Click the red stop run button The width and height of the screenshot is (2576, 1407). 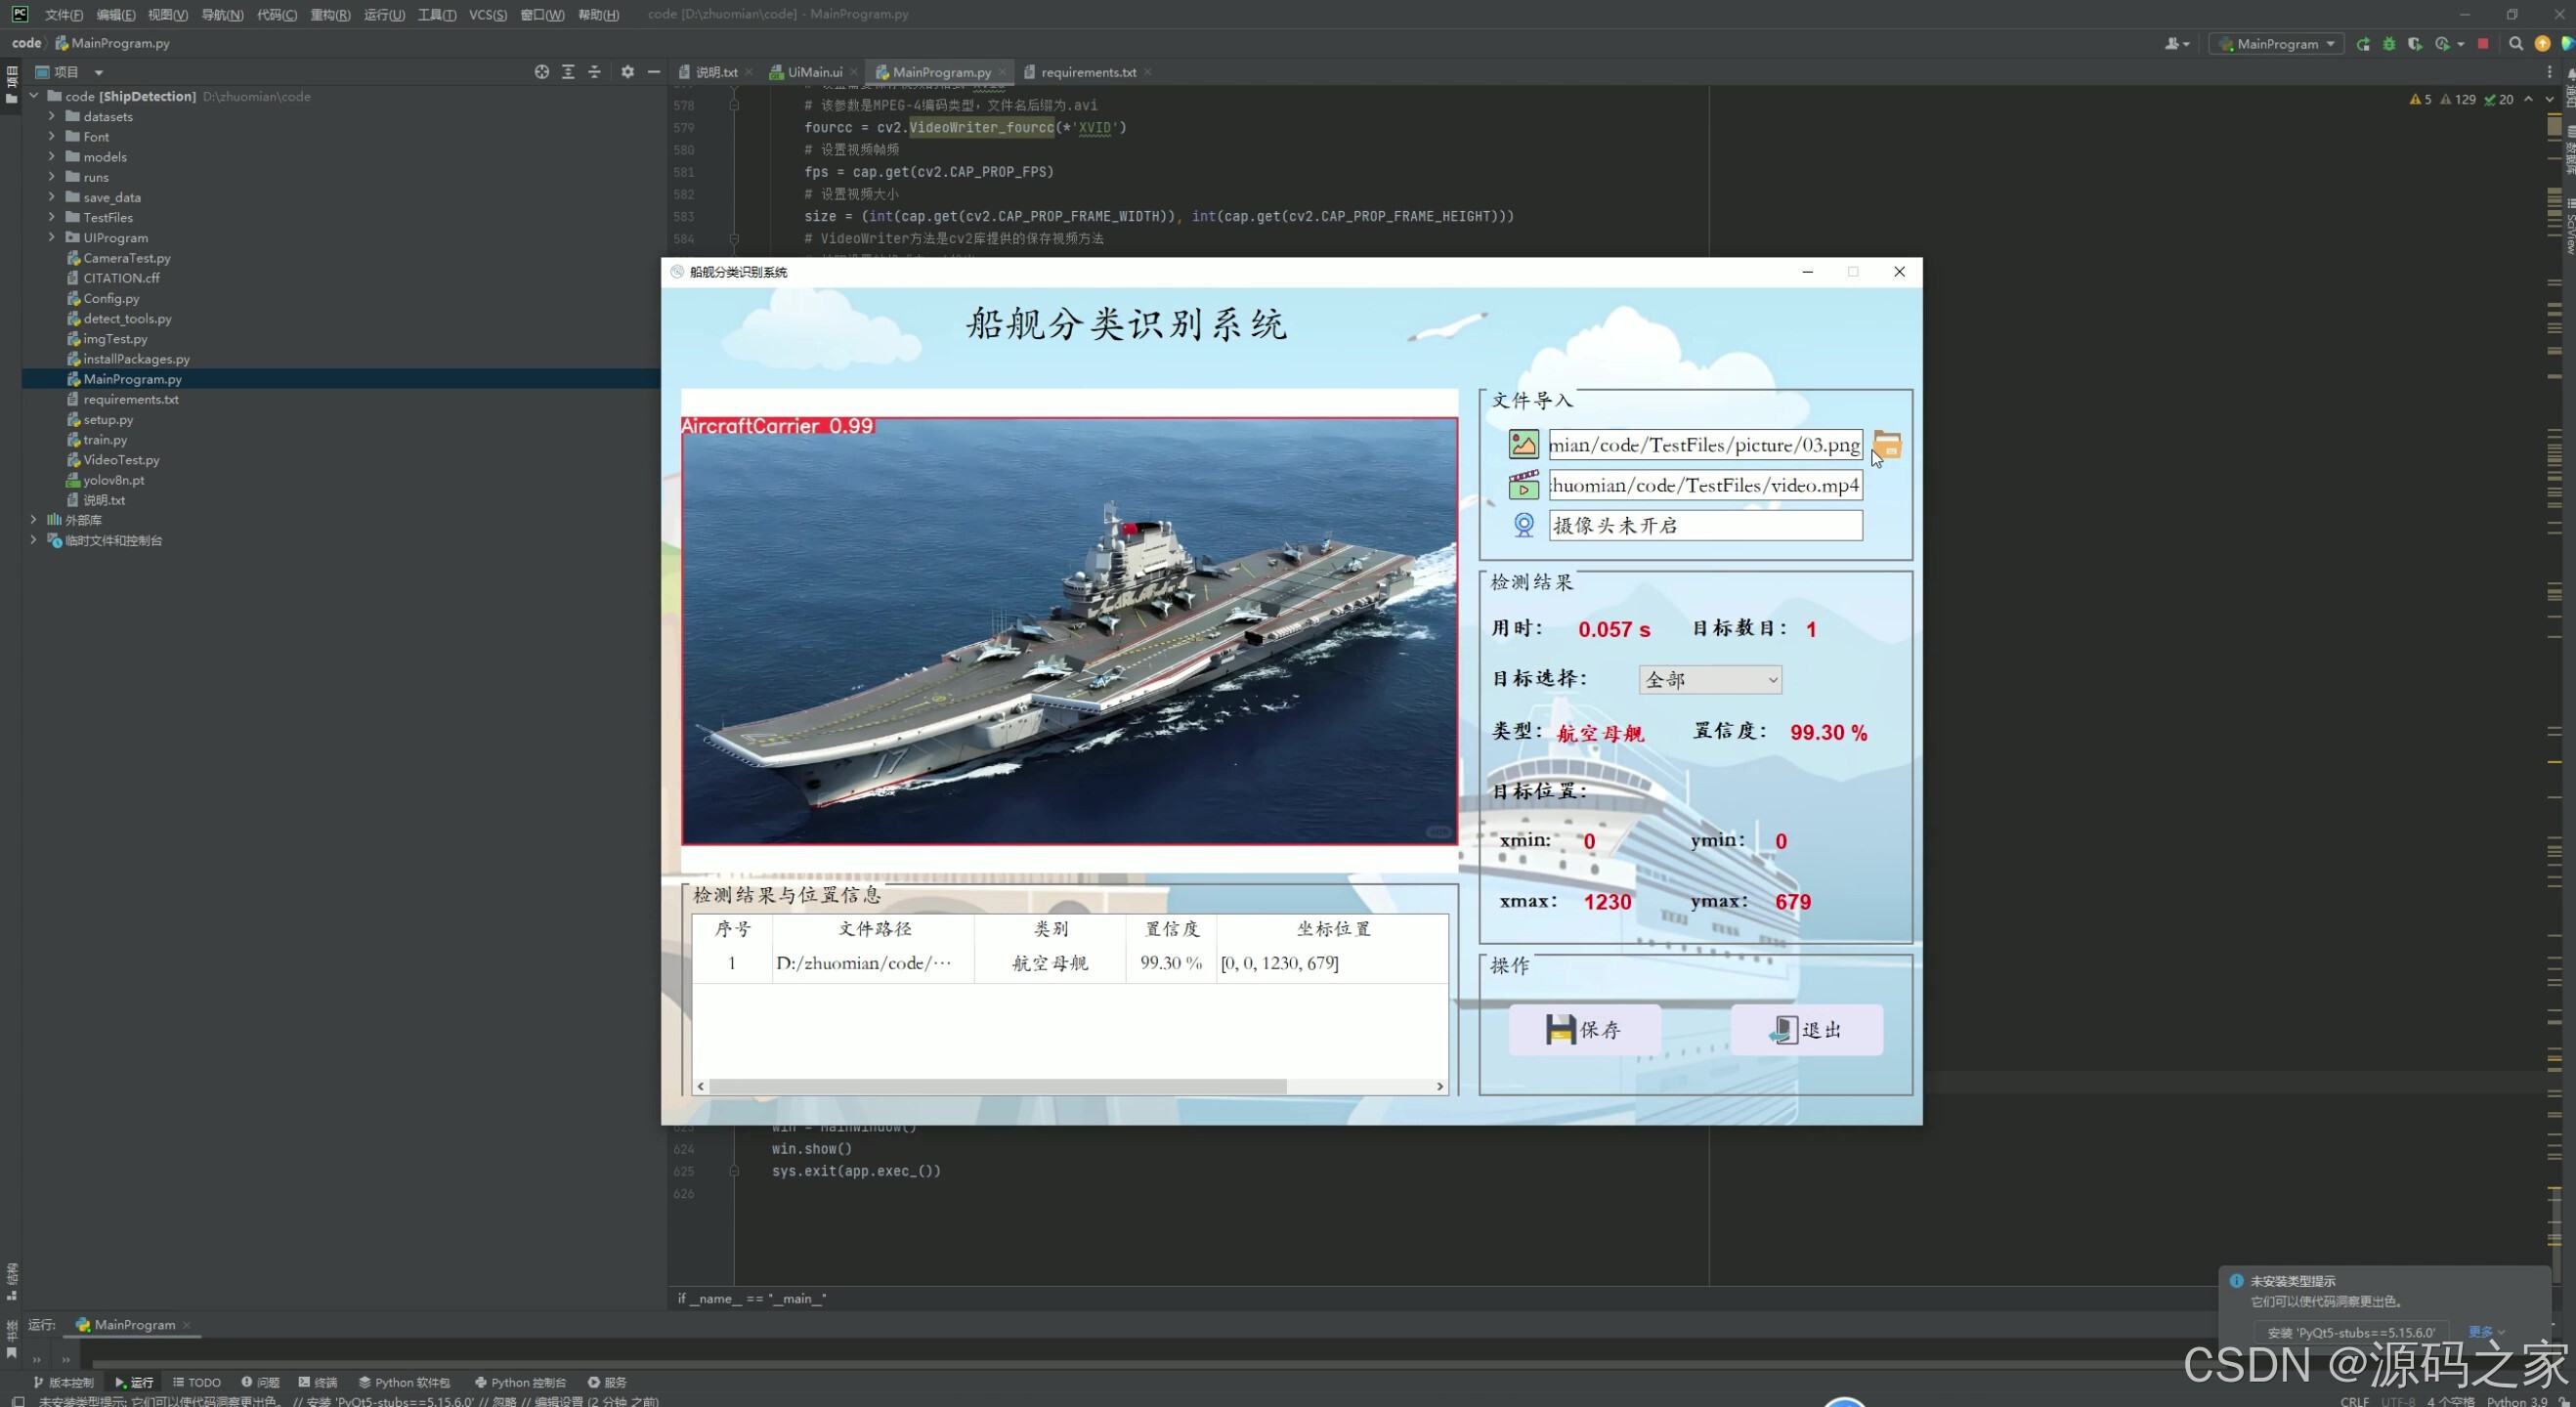click(x=2482, y=44)
